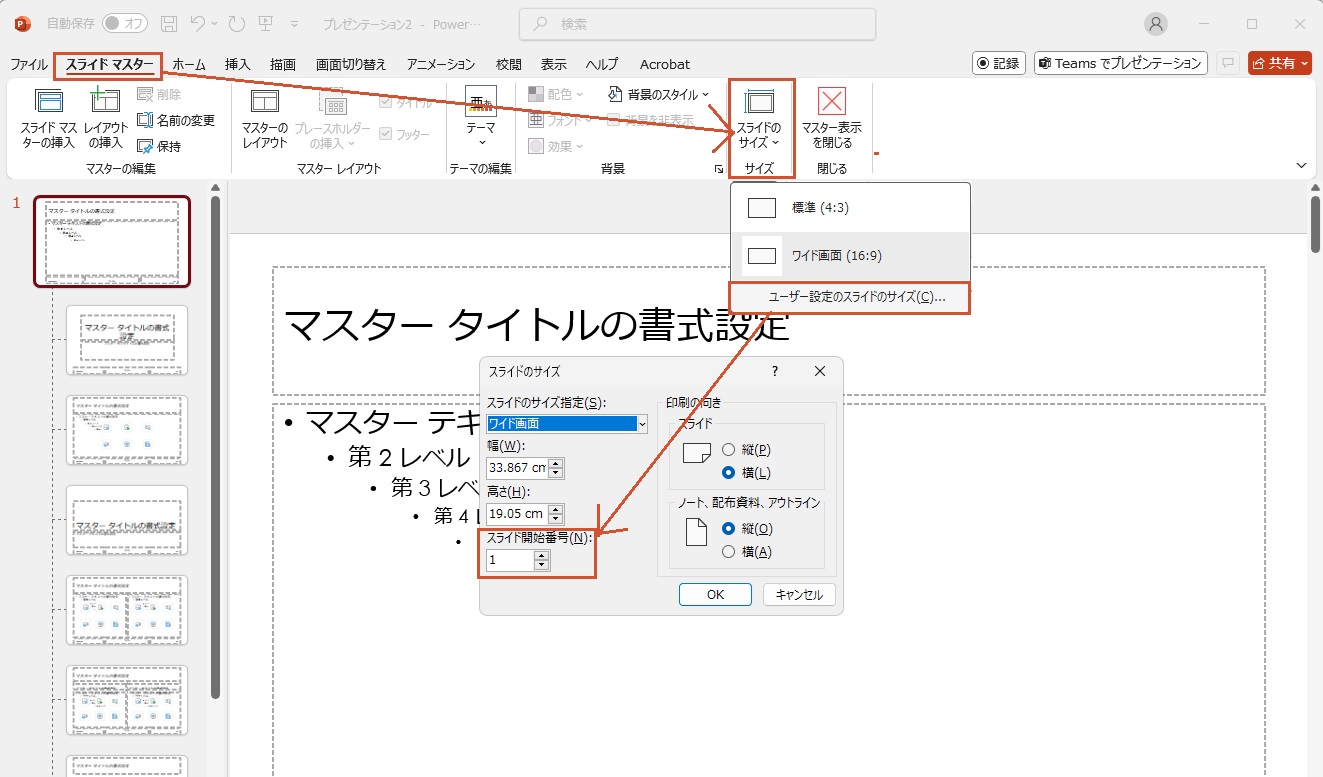Screen dimensions: 1323x777
Task: Open the Themes (テーマ) gallery
Action: click(x=481, y=118)
